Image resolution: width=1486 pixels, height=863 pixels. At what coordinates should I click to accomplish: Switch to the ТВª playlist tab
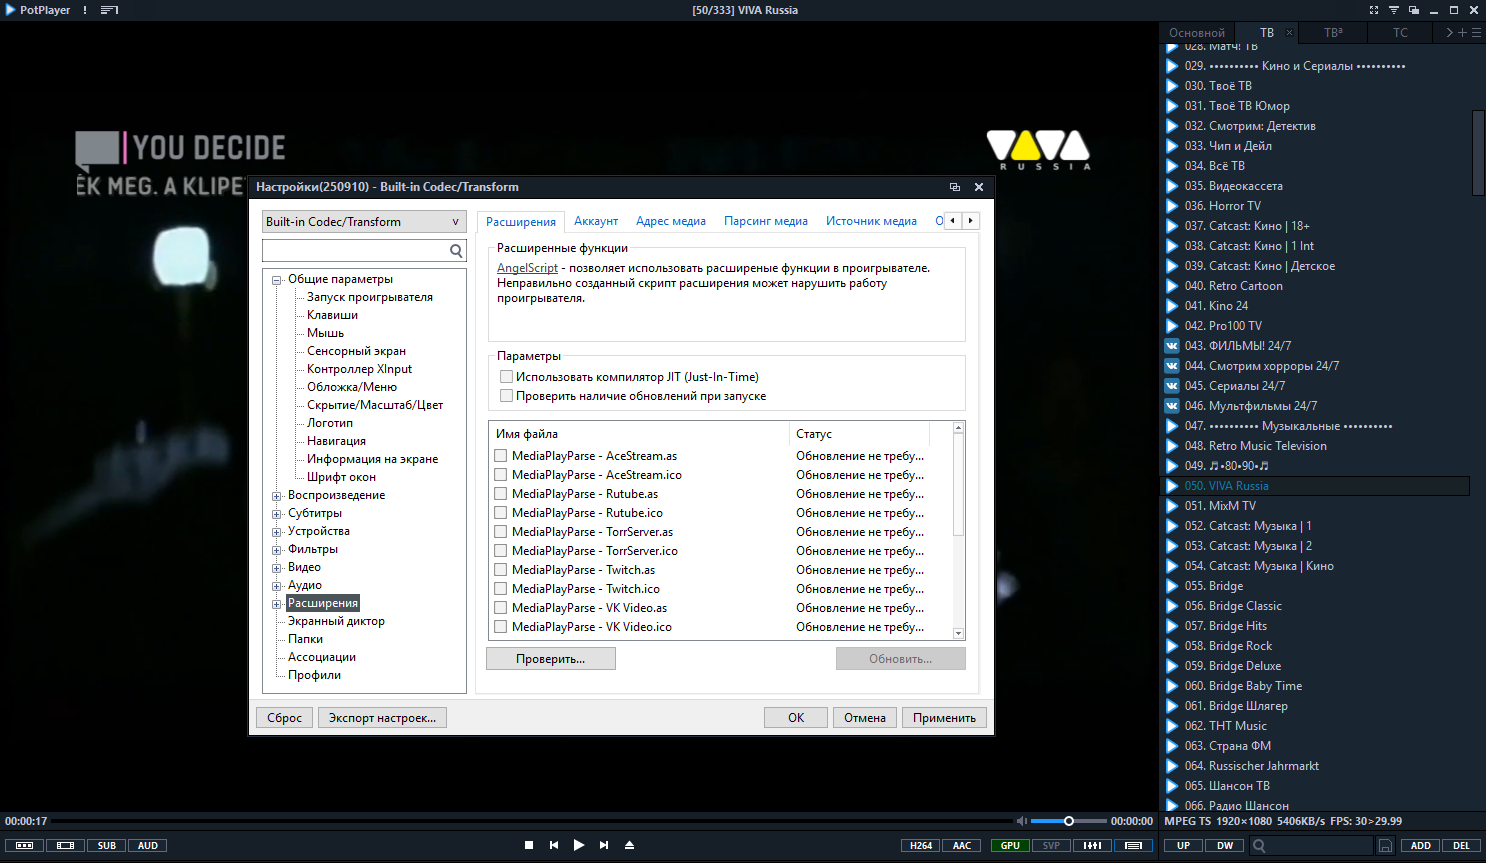point(1333,33)
